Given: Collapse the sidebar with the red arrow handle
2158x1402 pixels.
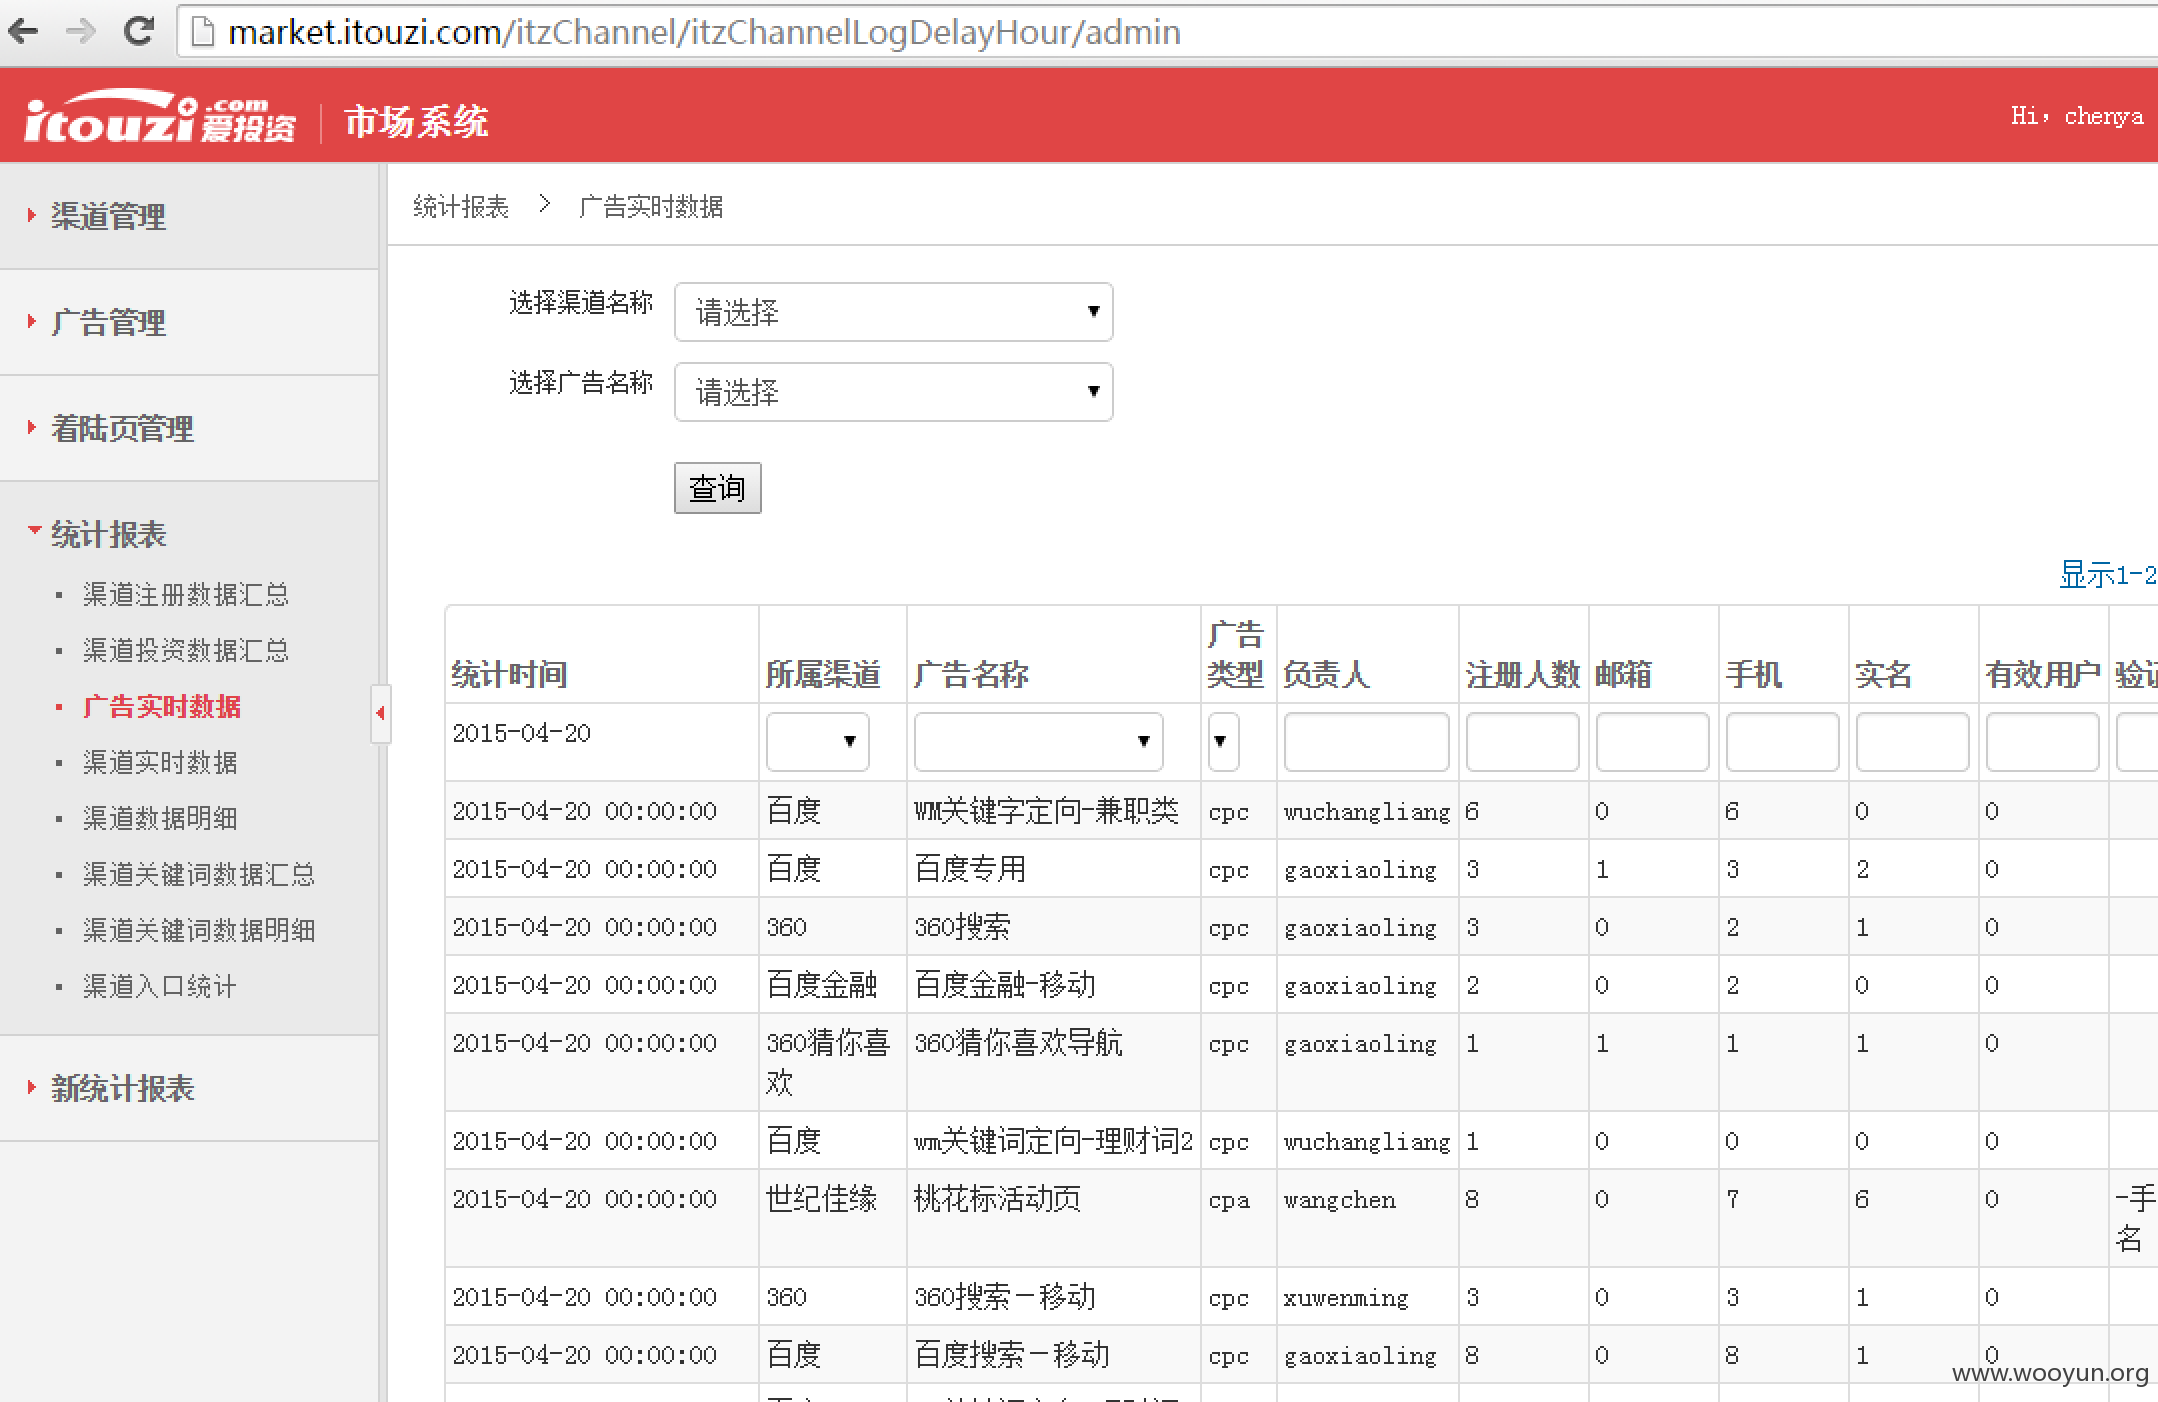Looking at the screenshot, I should coord(380,713).
